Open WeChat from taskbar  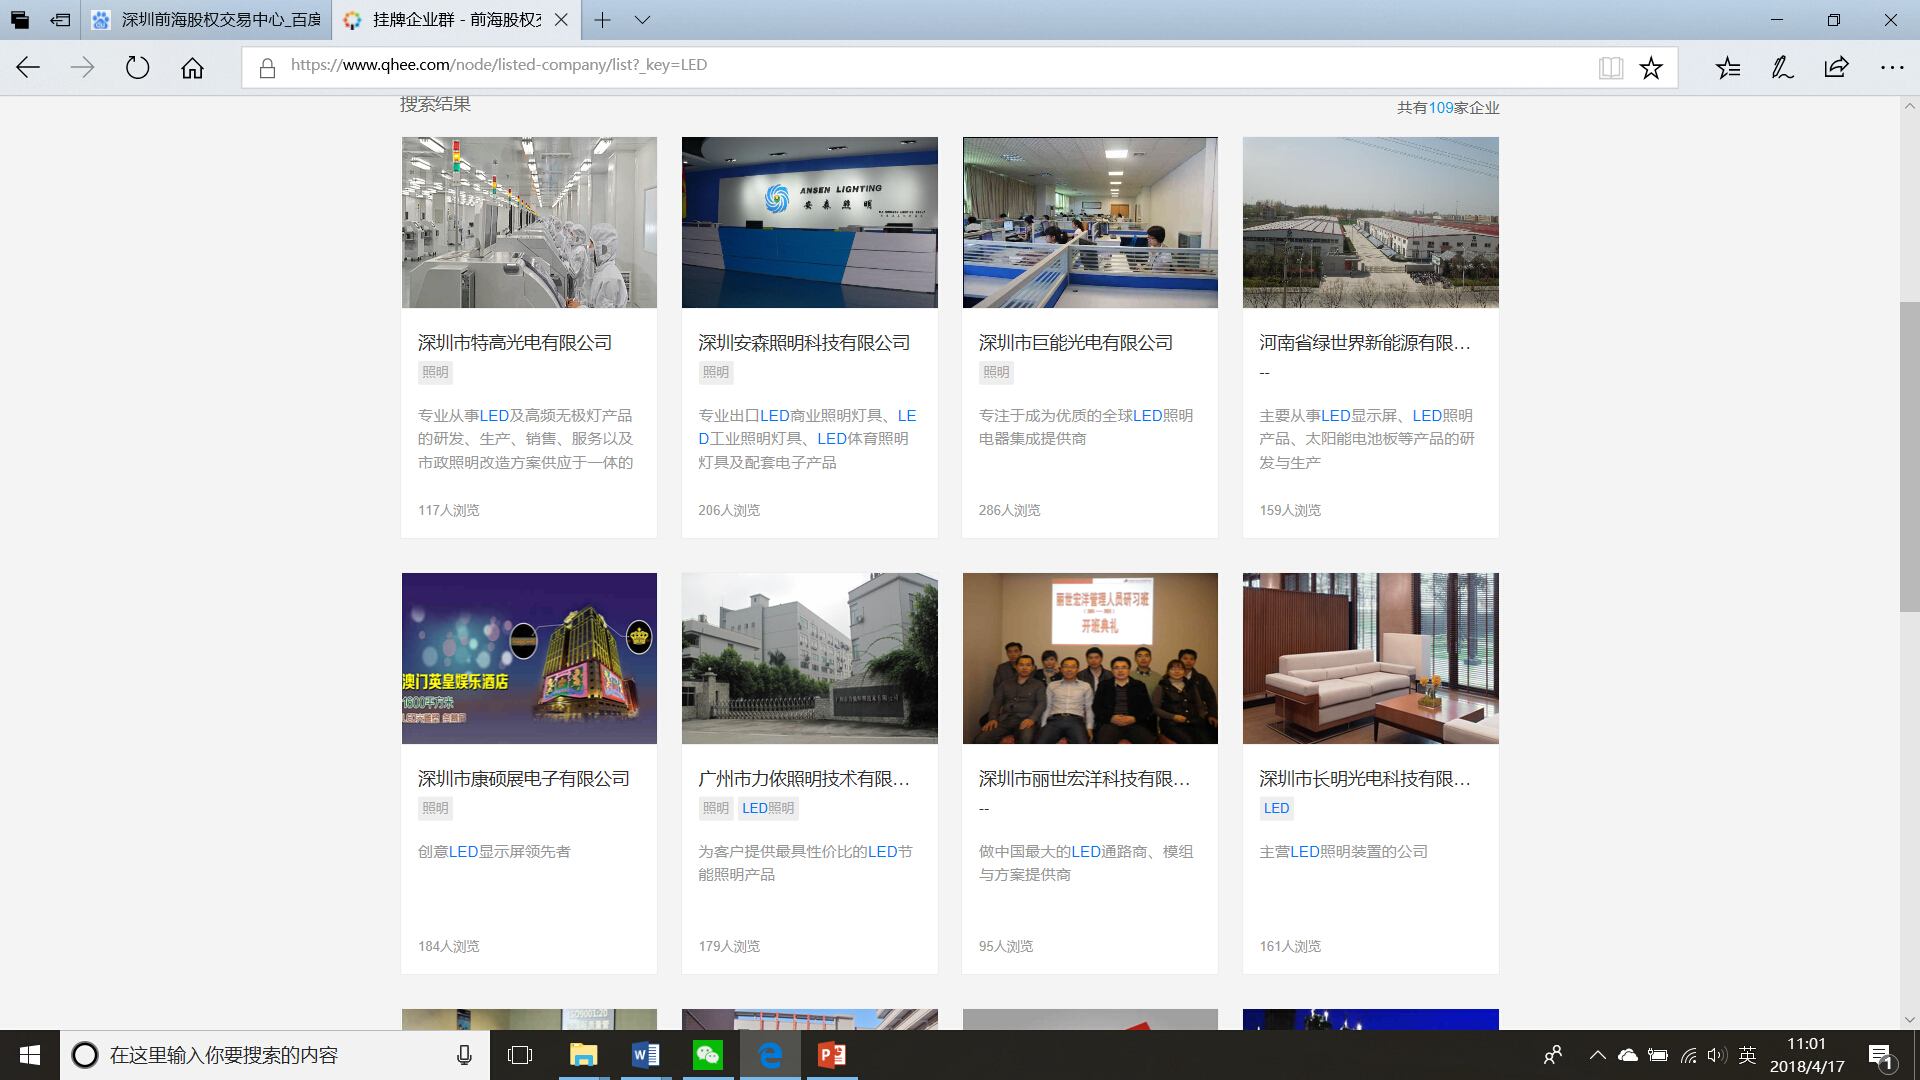(x=708, y=1055)
